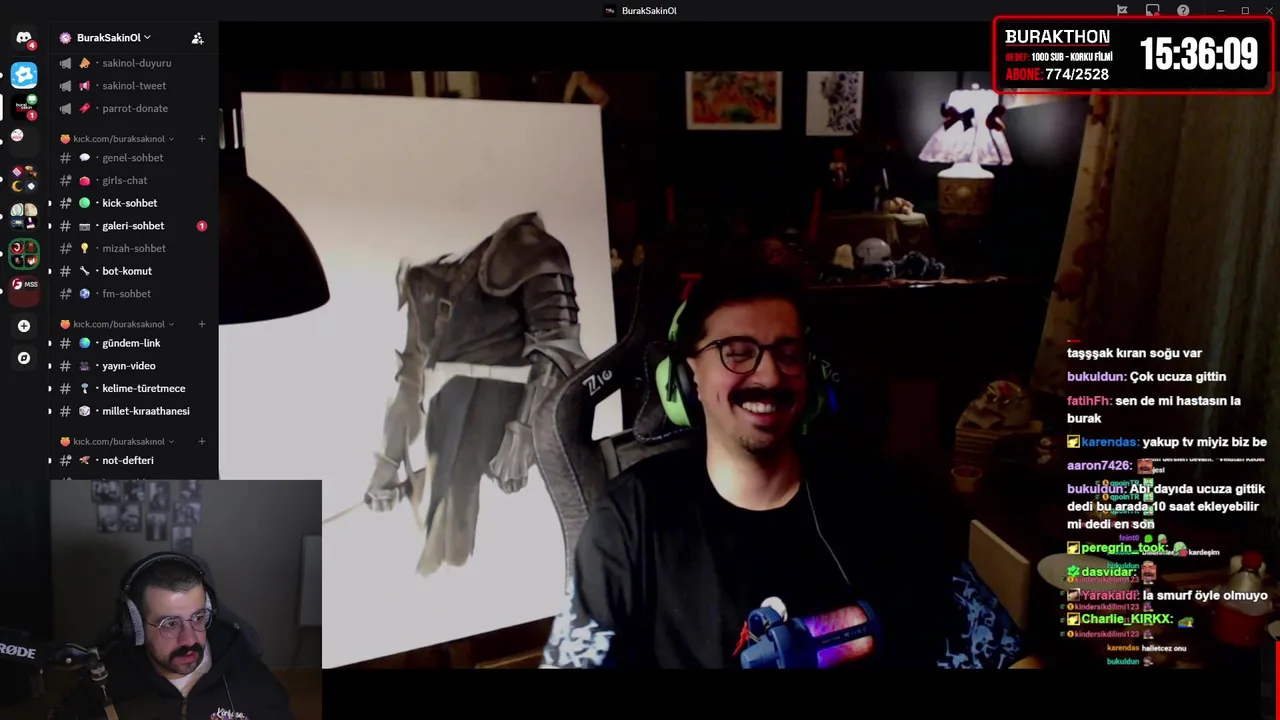Open Discover servers compass icon
1280x720 pixels.
click(24, 358)
